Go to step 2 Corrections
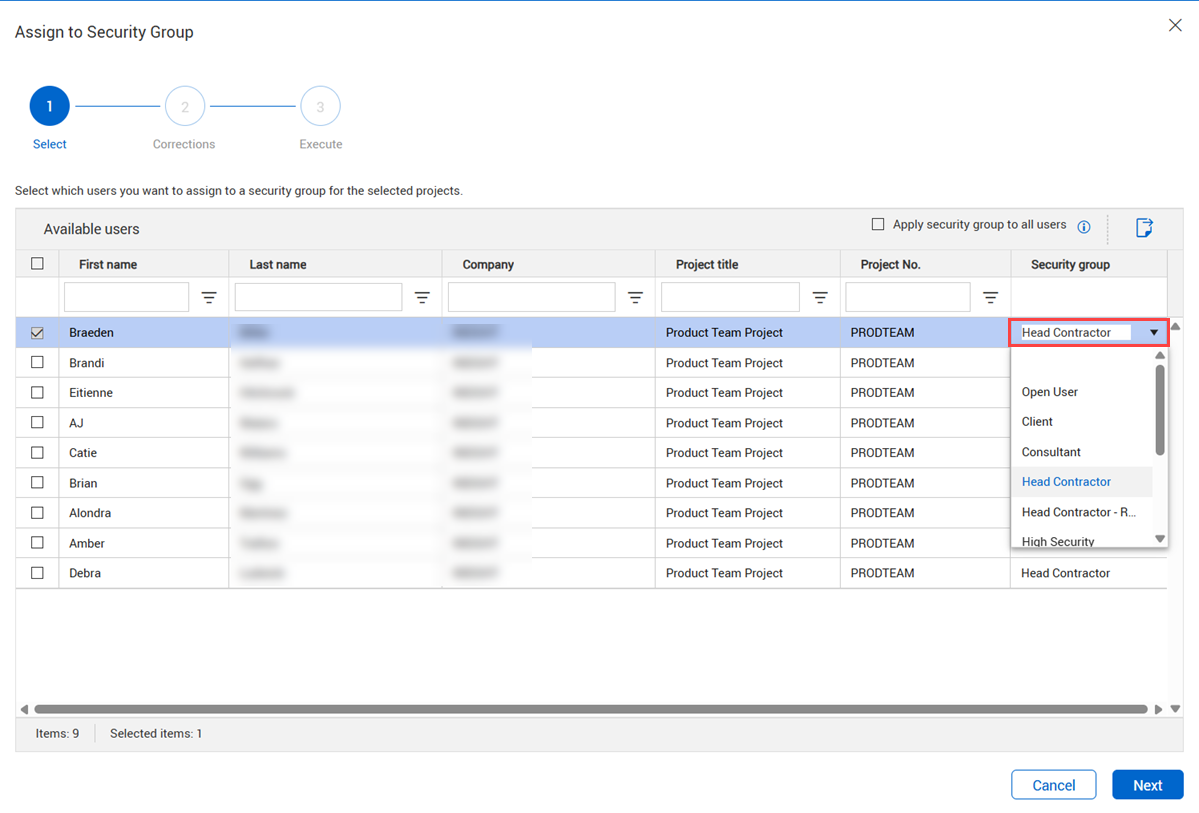This screenshot has height=813, width=1199. coord(185,107)
